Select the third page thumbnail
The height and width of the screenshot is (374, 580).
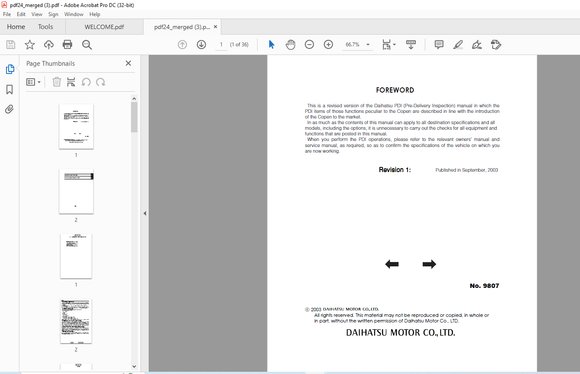tap(76, 256)
